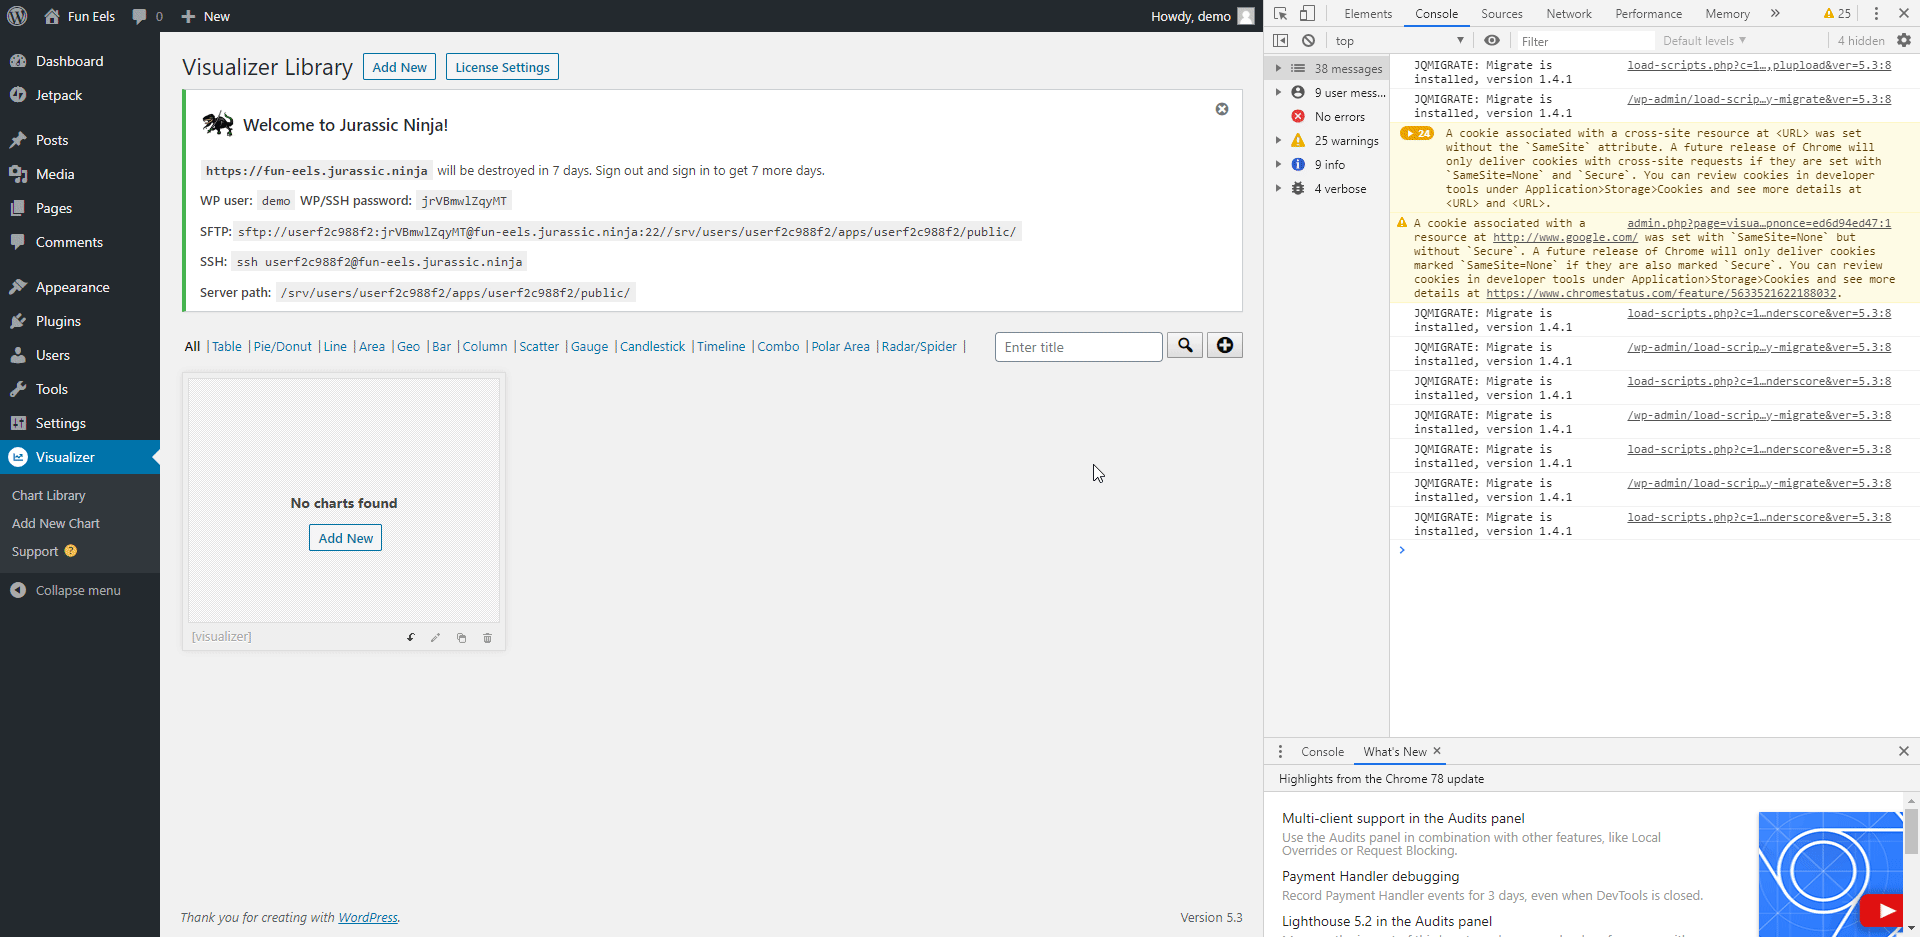Clone the chart with the copy icon
The image size is (1920, 937).
pos(461,637)
